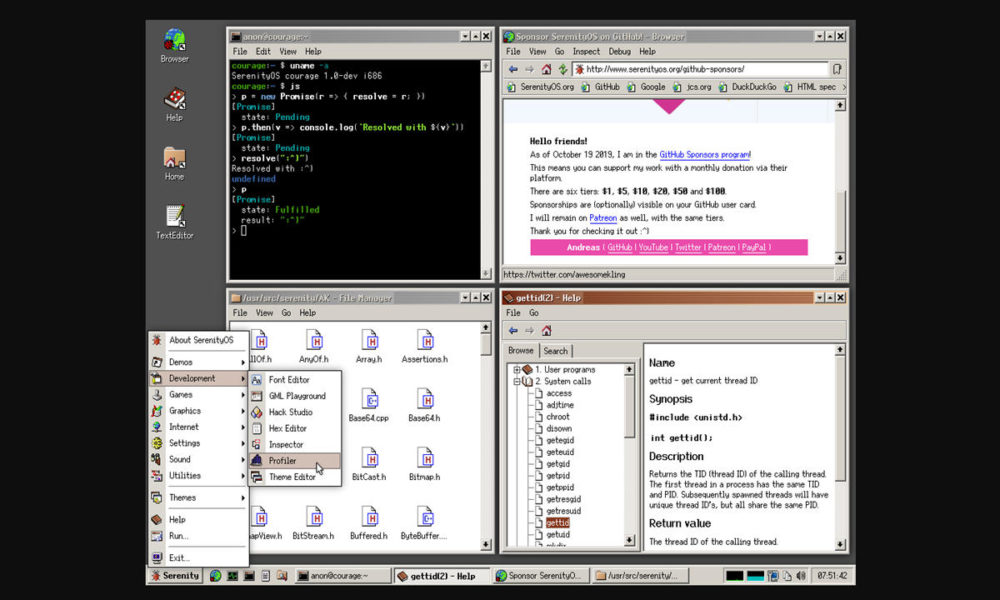Image resolution: width=1000 pixels, height=600 pixels.
Task: Click the browser bookmark page icon
Action: [x=836, y=69]
